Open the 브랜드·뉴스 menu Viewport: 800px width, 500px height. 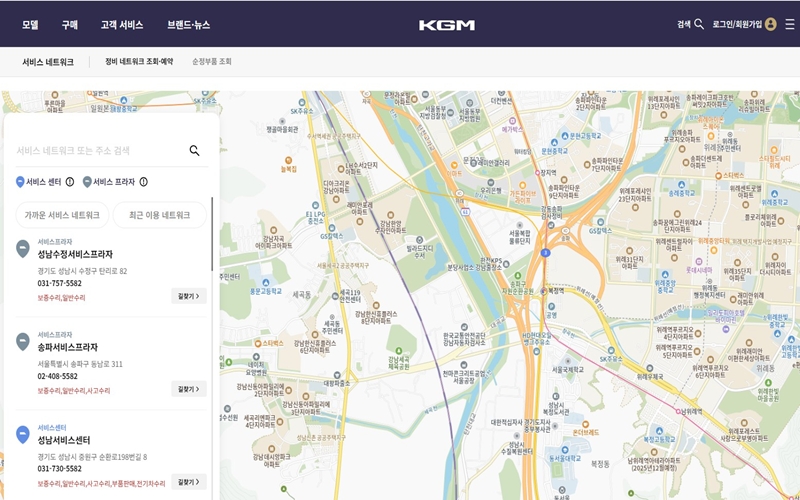click(x=189, y=24)
